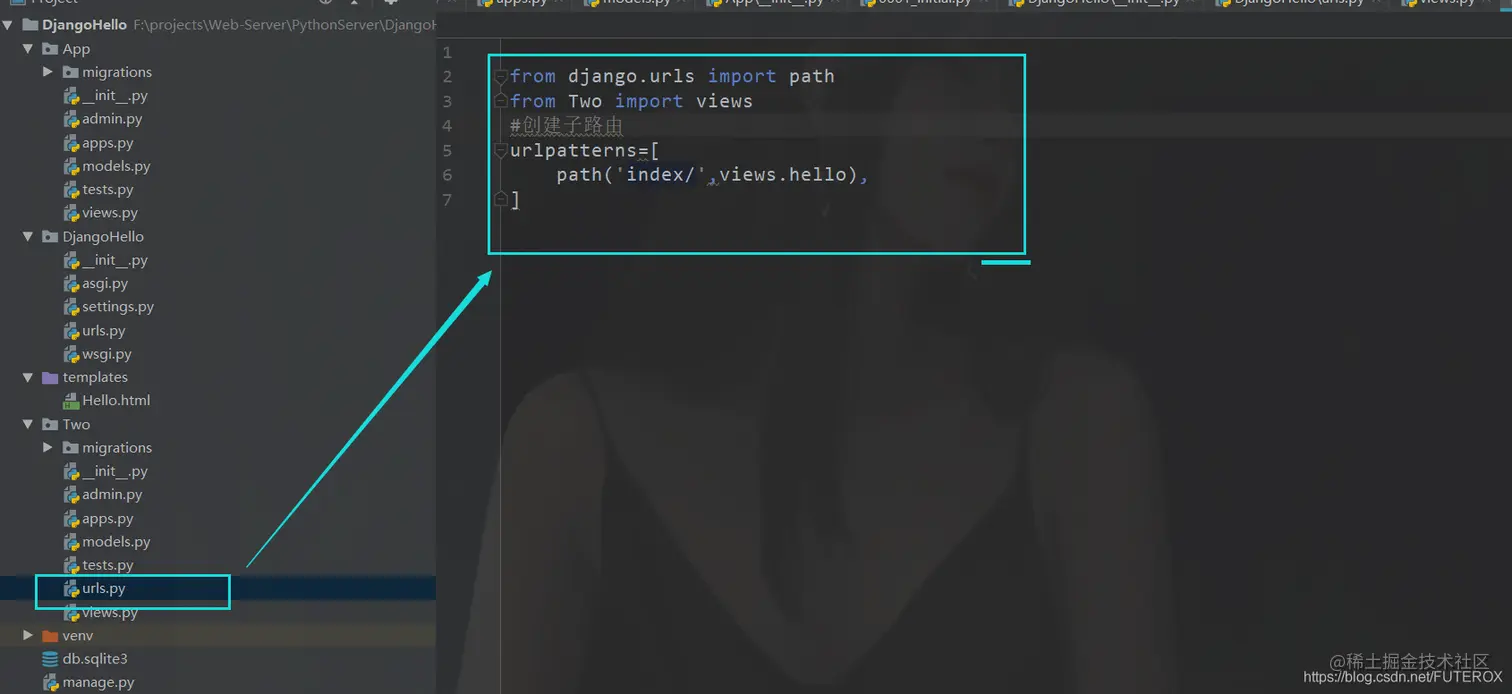The width and height of the screenshot is (1512, 694).
Task: Fold the import block at line 2
Action: coord(500,76)
